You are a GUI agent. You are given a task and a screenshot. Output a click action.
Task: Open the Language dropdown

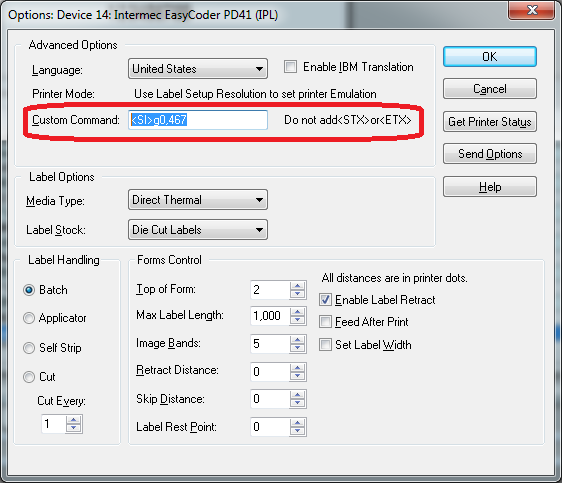[198, 69]
